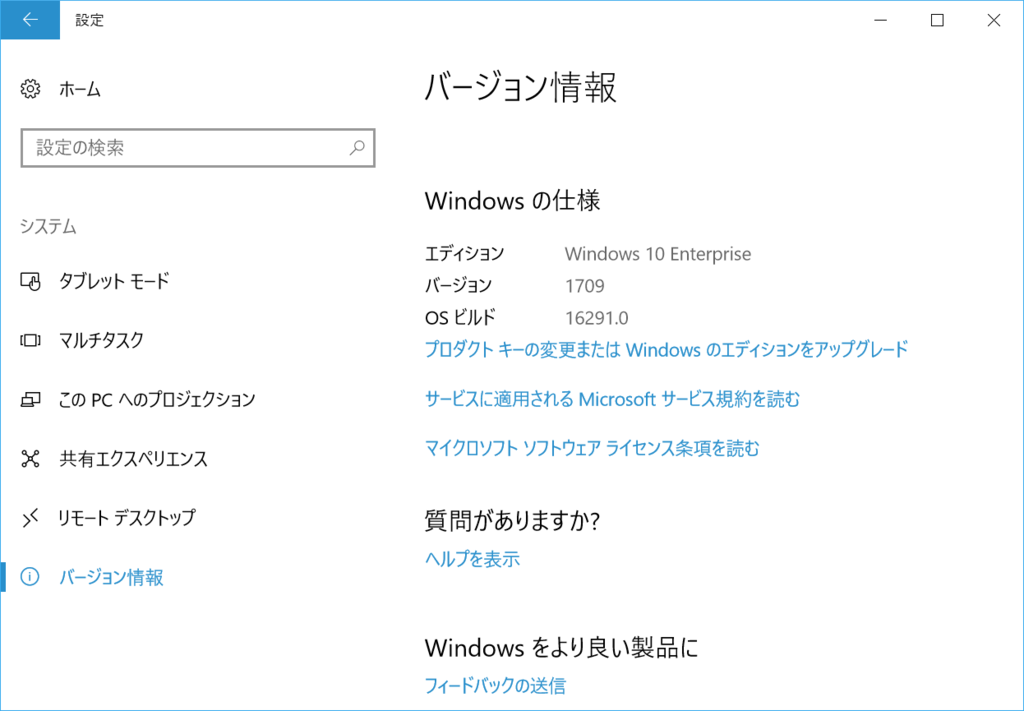Click the システム section label
Viewport: 1024px width, 711px height.
48,227
